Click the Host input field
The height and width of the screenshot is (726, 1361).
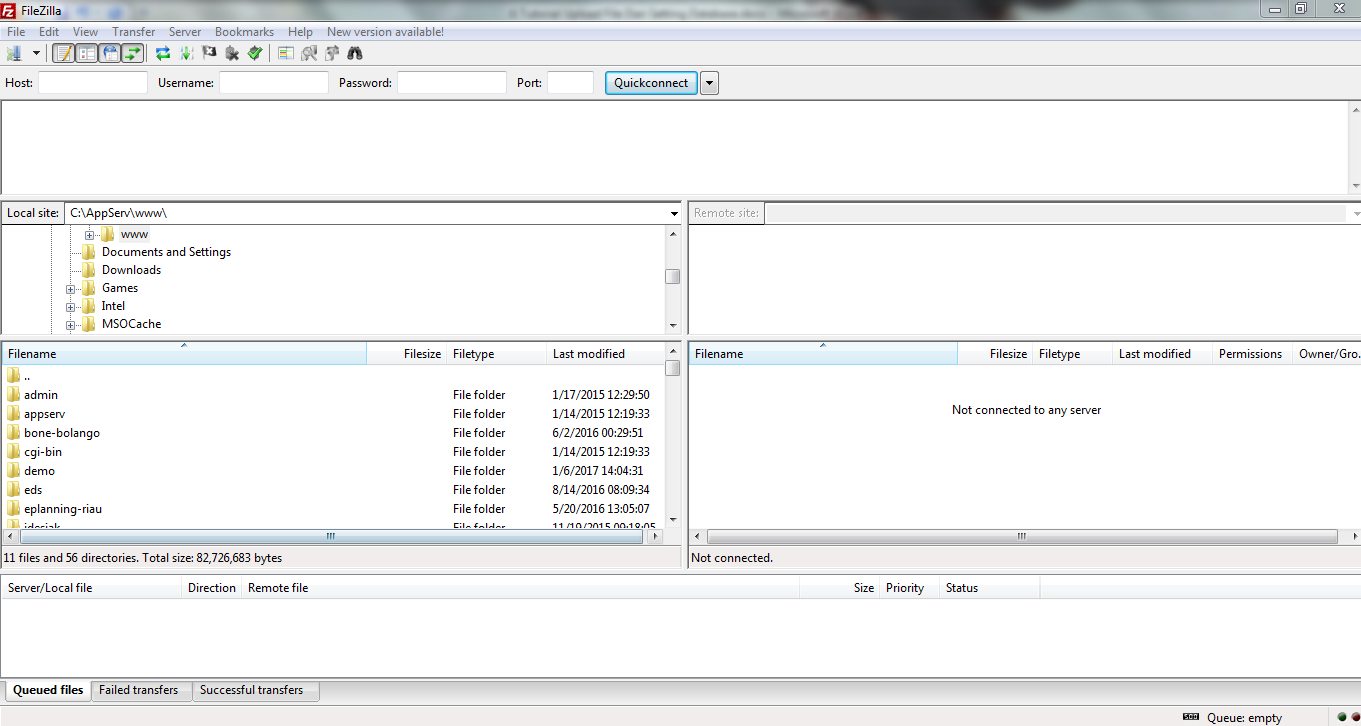(x=93, y=83)
